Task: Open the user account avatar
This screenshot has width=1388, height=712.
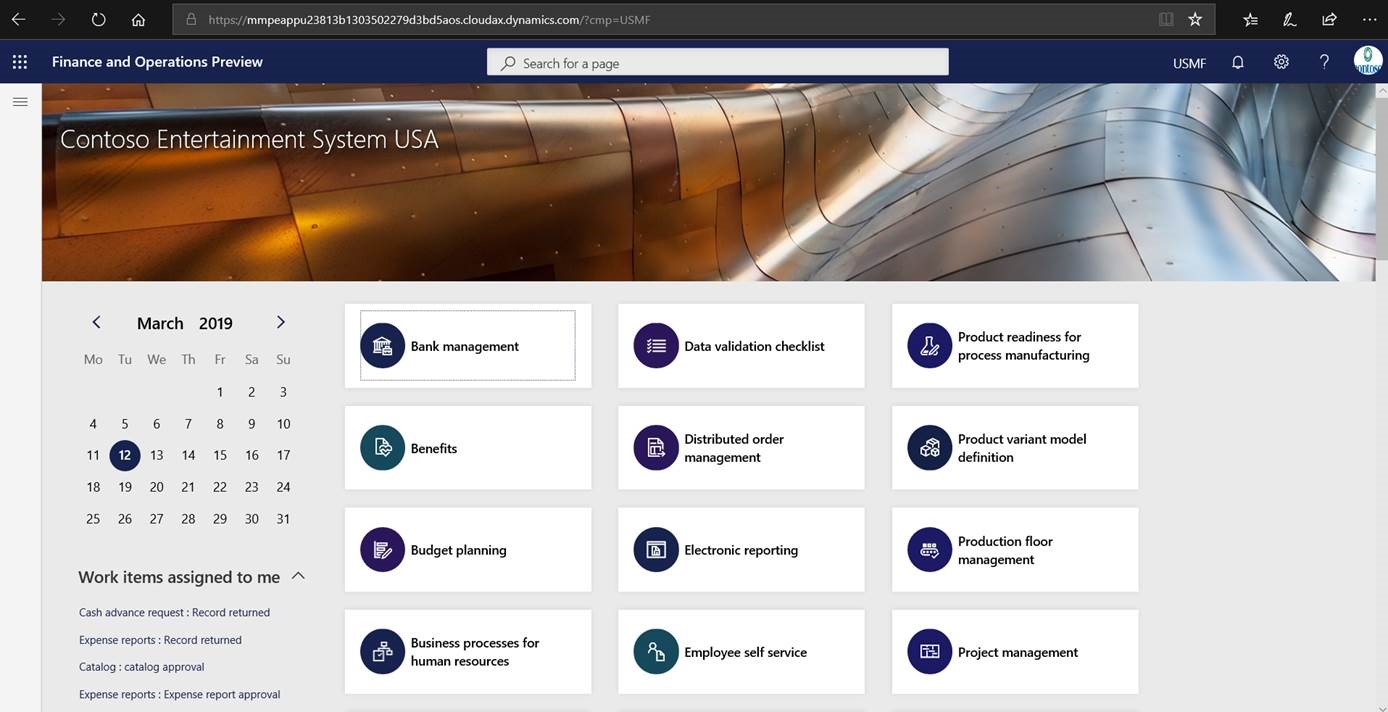Action: [1368, 61]
